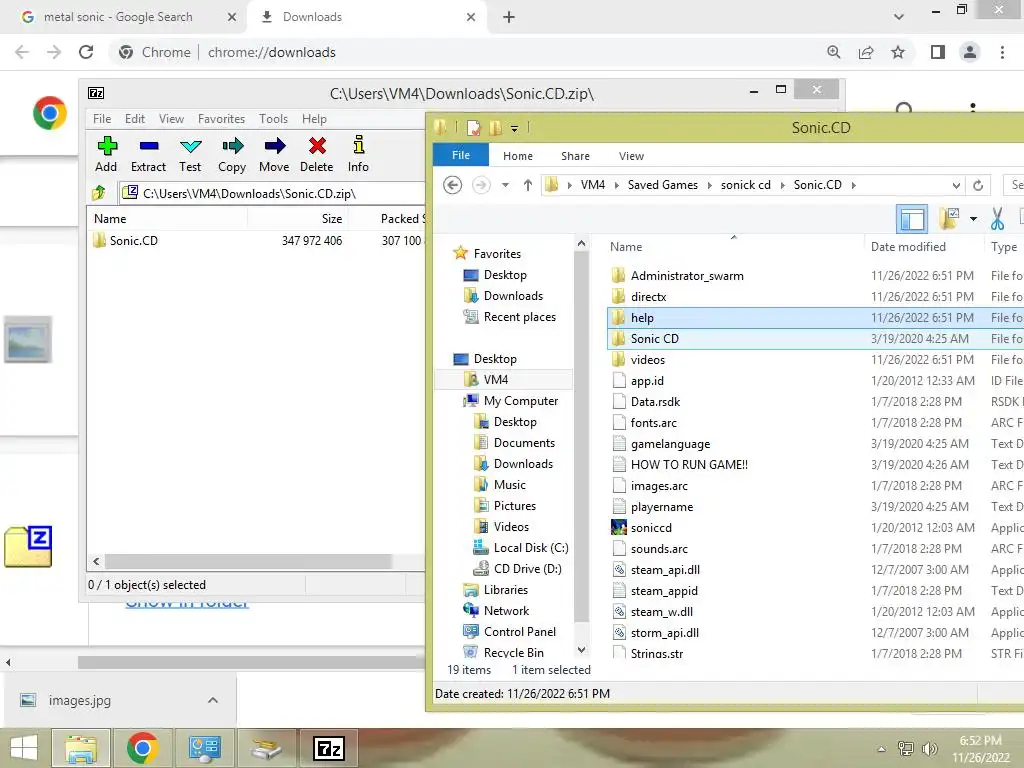1024x768 pixels.
Task: Select Downloads under Favorites in navigation pane
Action: click(513, 296)
